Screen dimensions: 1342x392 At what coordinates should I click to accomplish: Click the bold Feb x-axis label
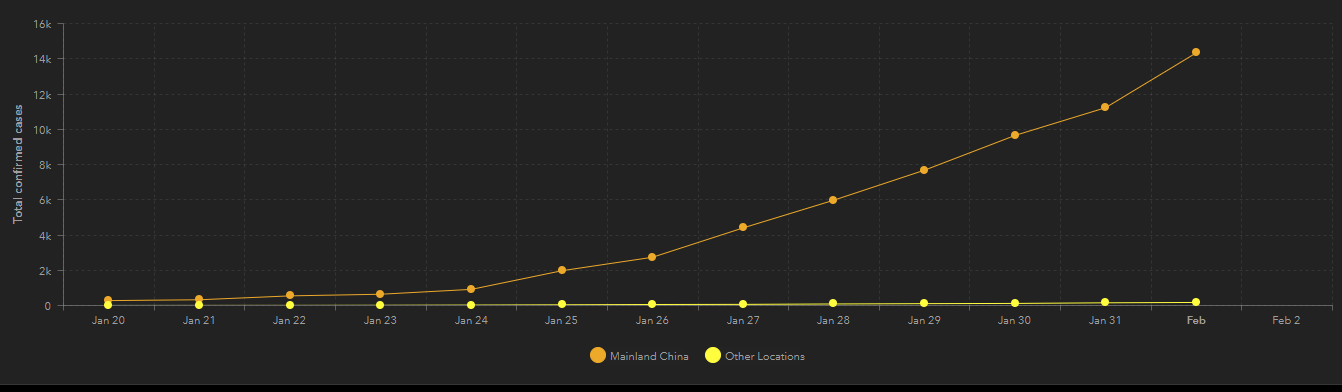click(1196, 321)
